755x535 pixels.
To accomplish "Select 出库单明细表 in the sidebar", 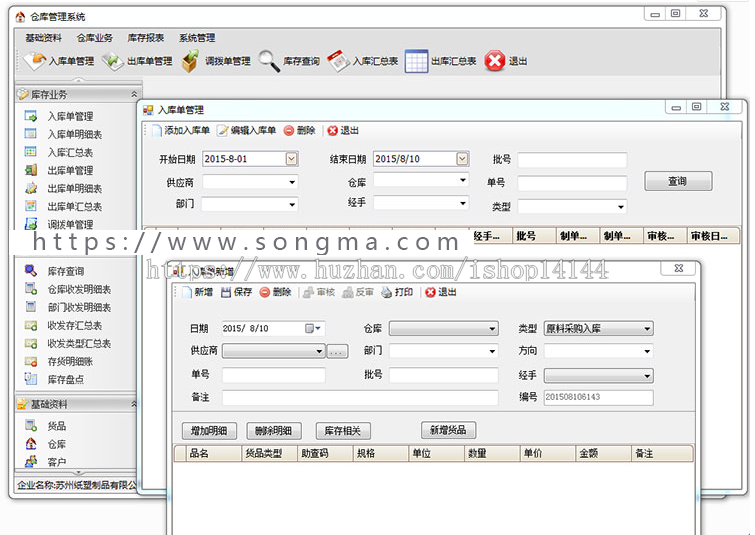I will click(75, 188).
